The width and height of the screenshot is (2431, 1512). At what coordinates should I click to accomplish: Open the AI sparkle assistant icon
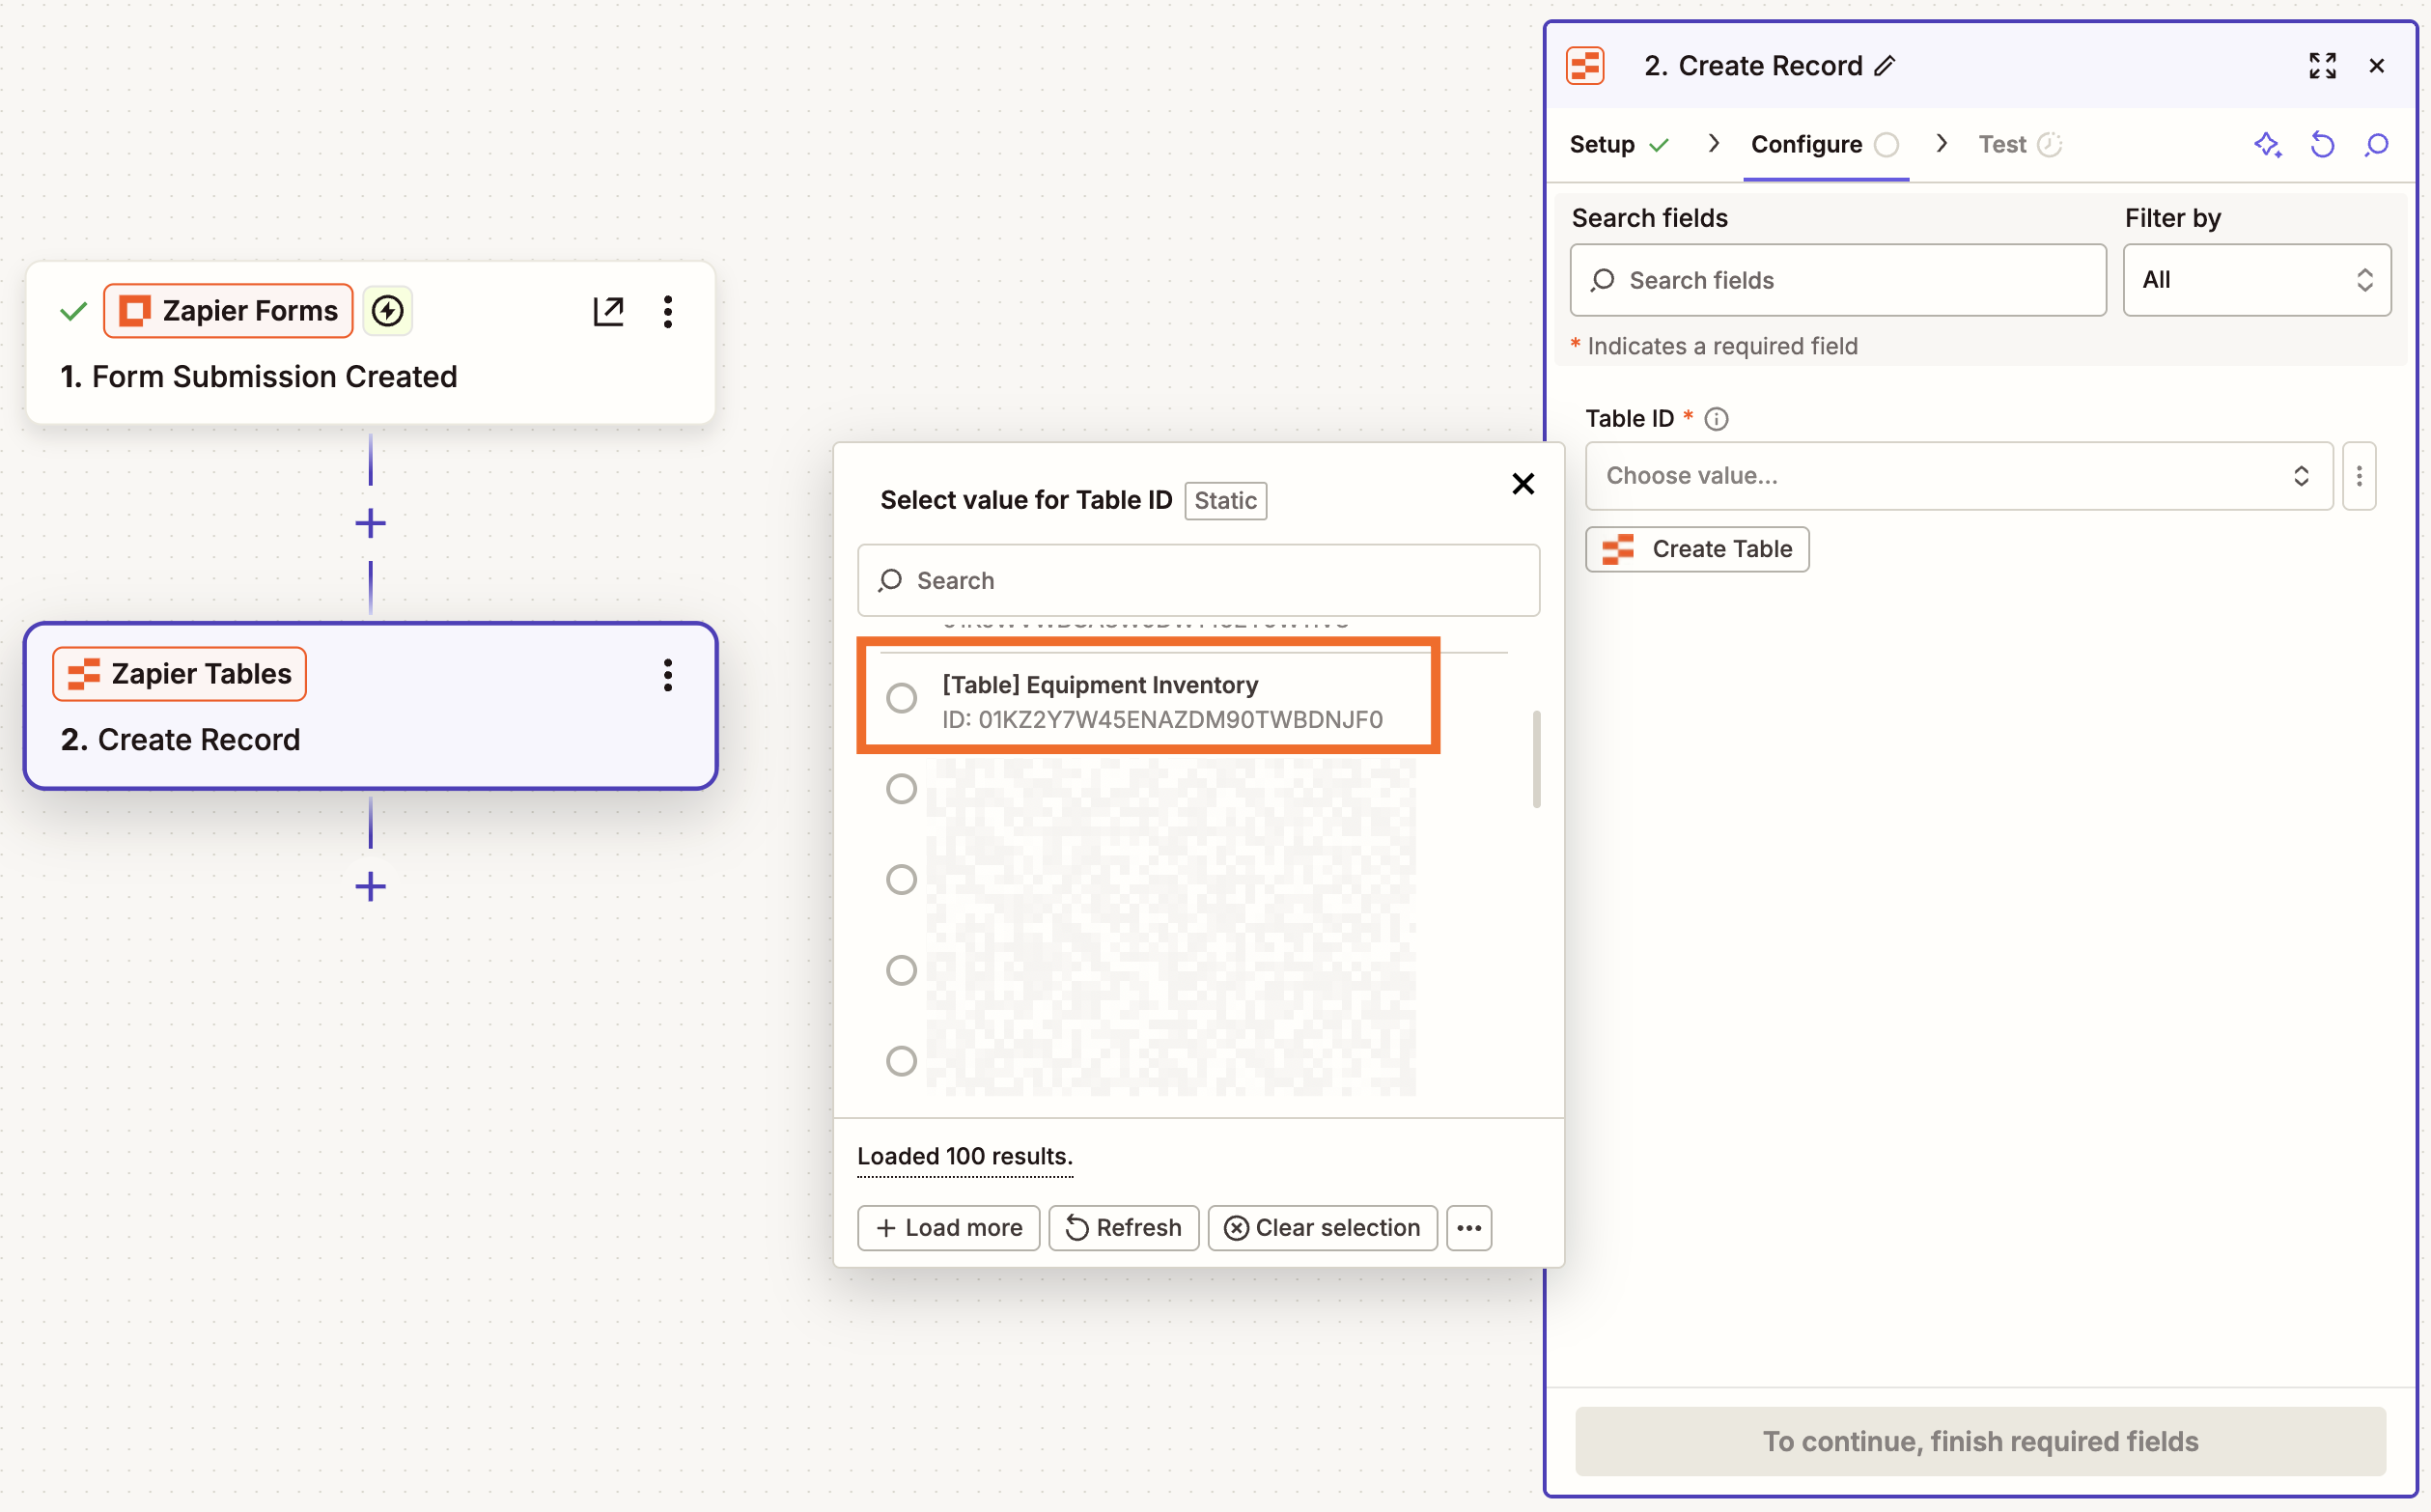point(2267,145)
